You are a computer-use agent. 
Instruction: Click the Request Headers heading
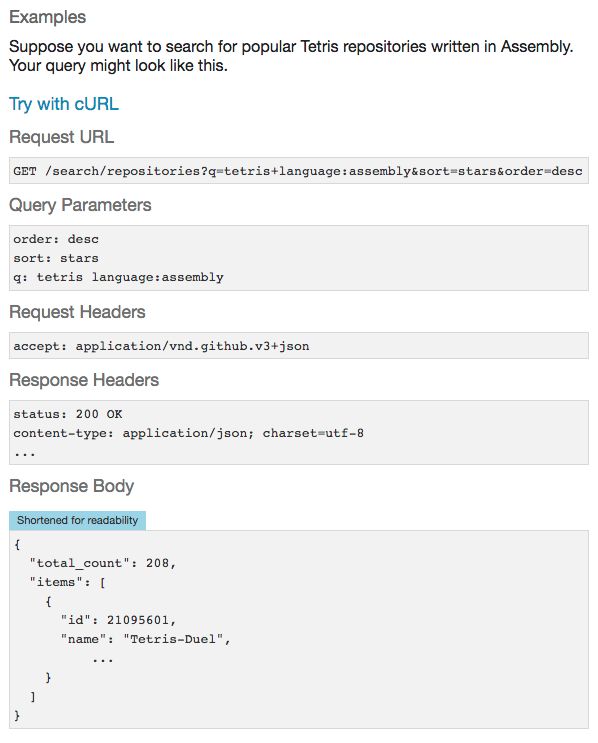click(77, 312)
